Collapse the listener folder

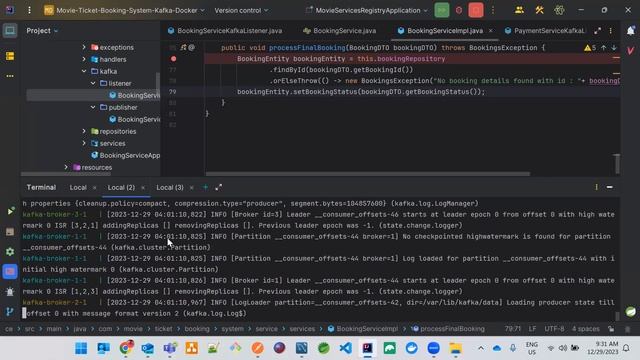click(93, 83)
